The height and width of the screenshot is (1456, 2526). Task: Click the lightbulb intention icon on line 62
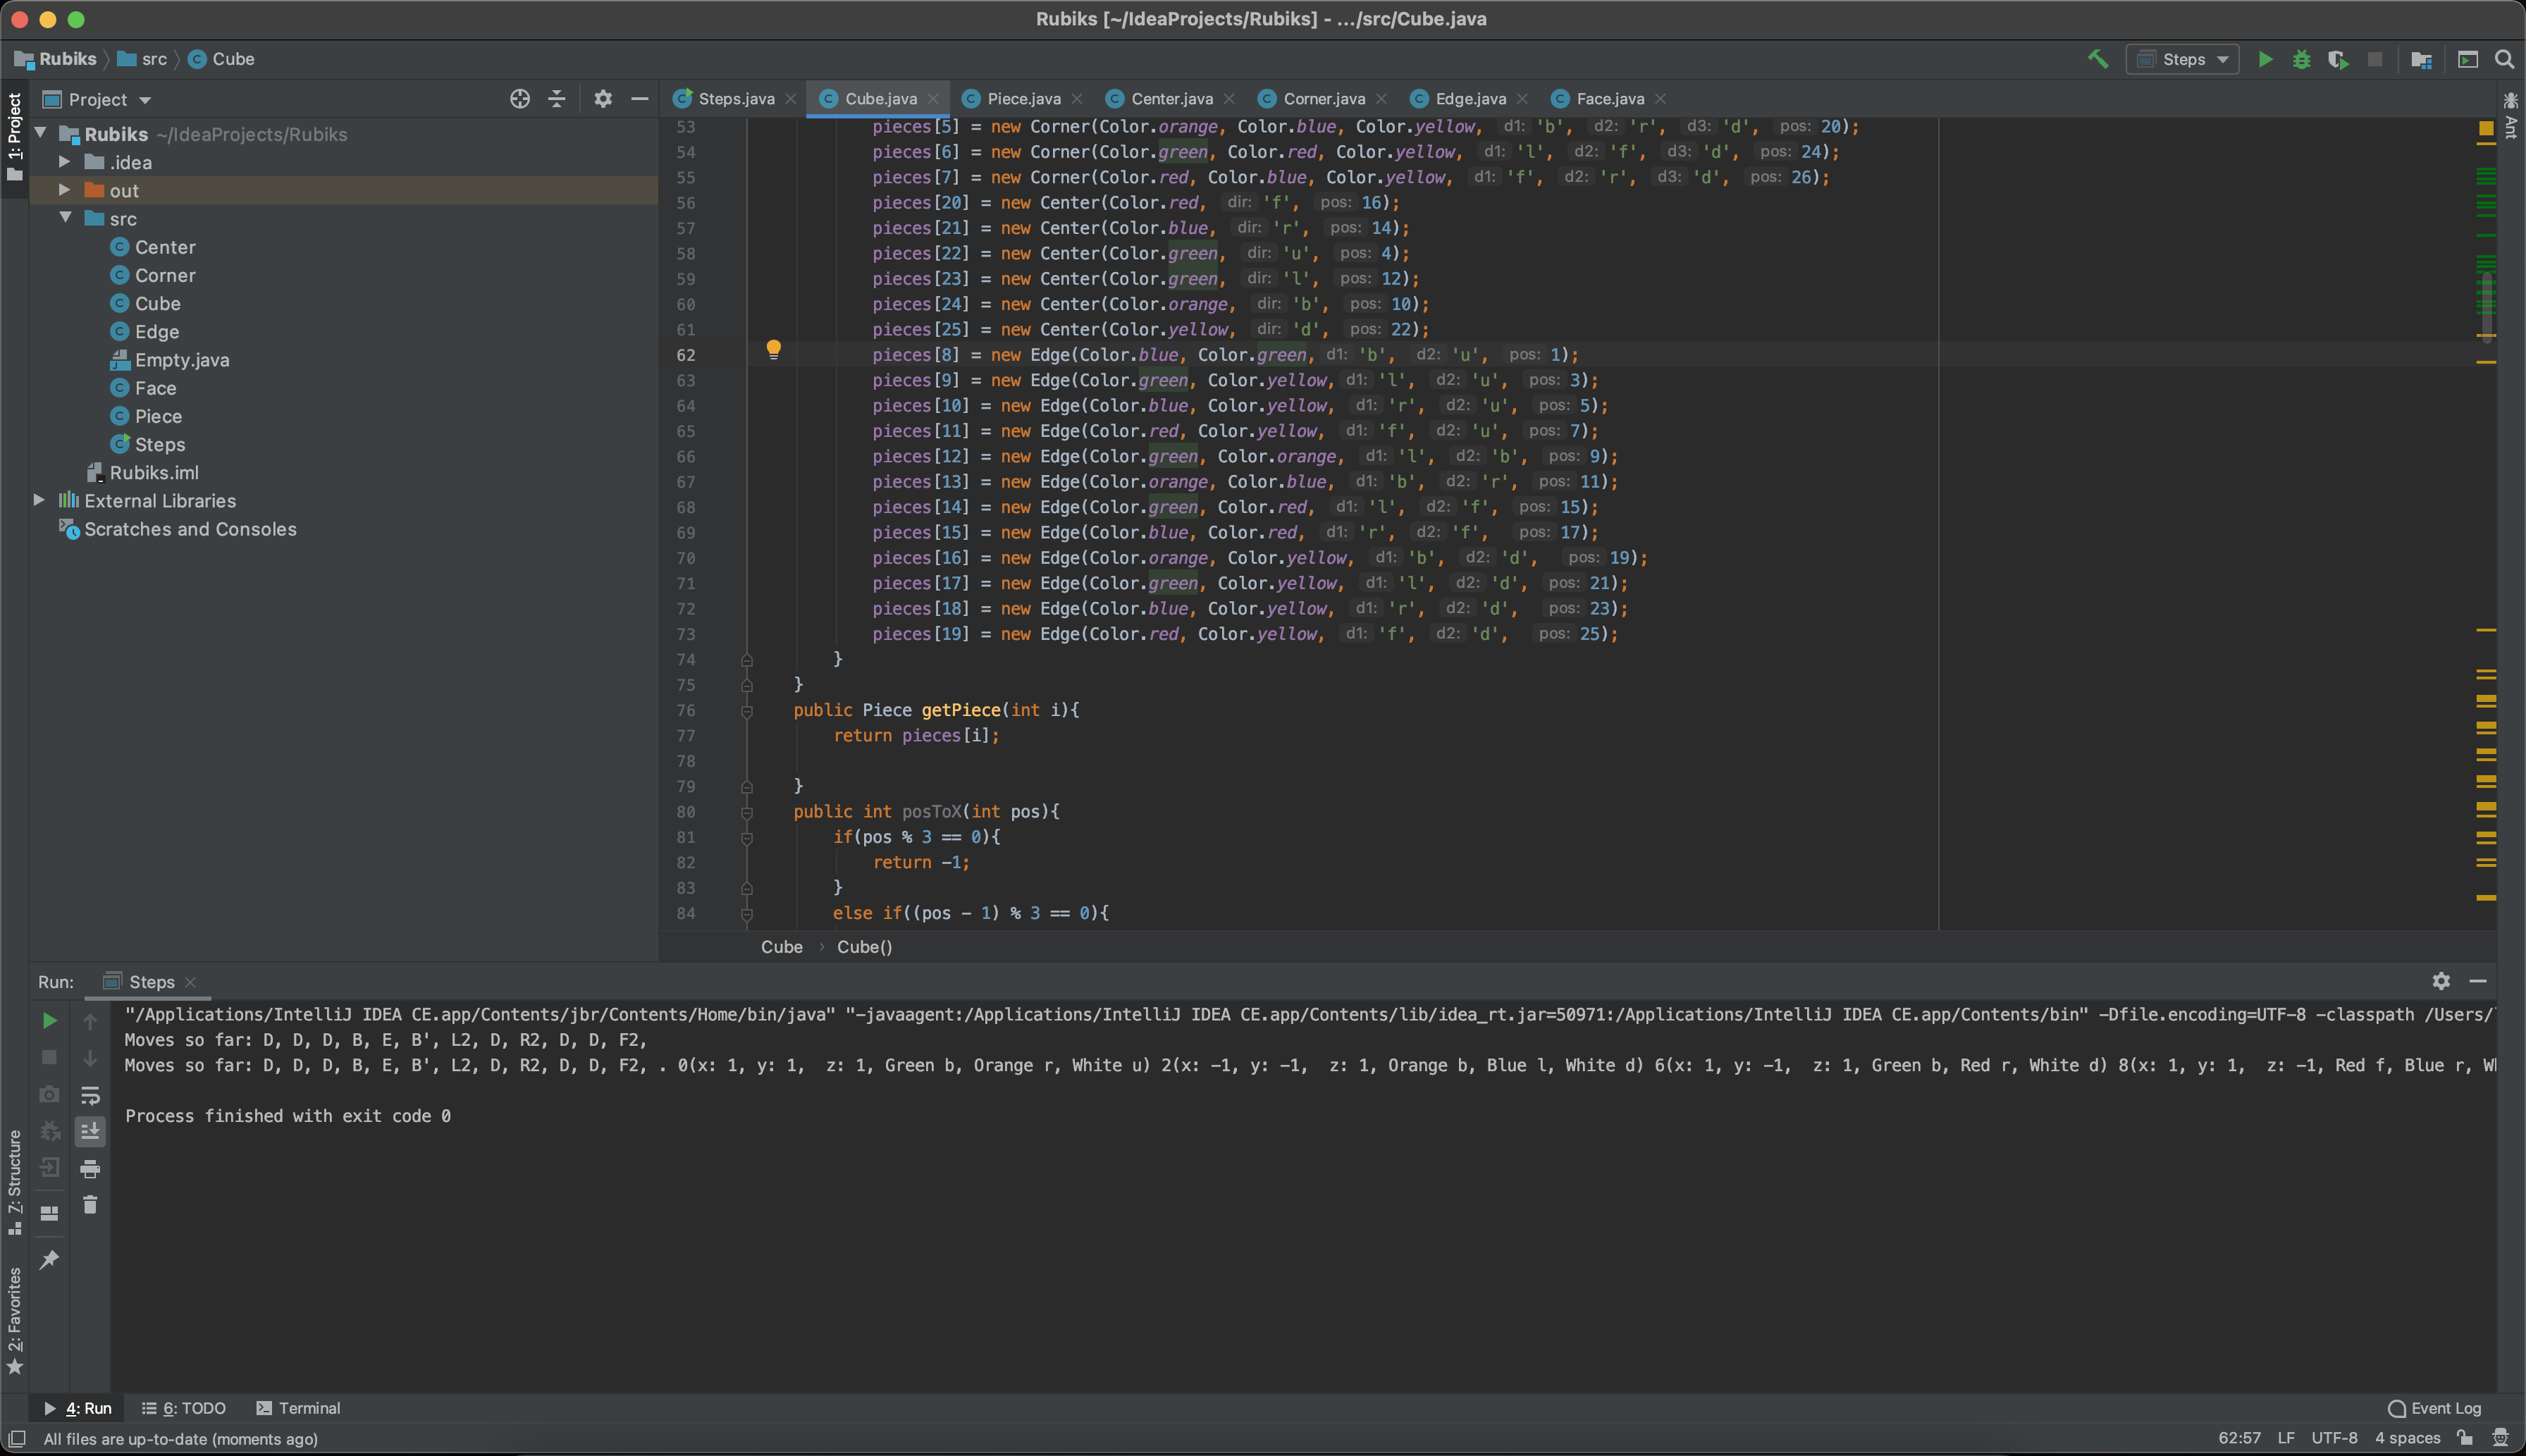point(773,349)
